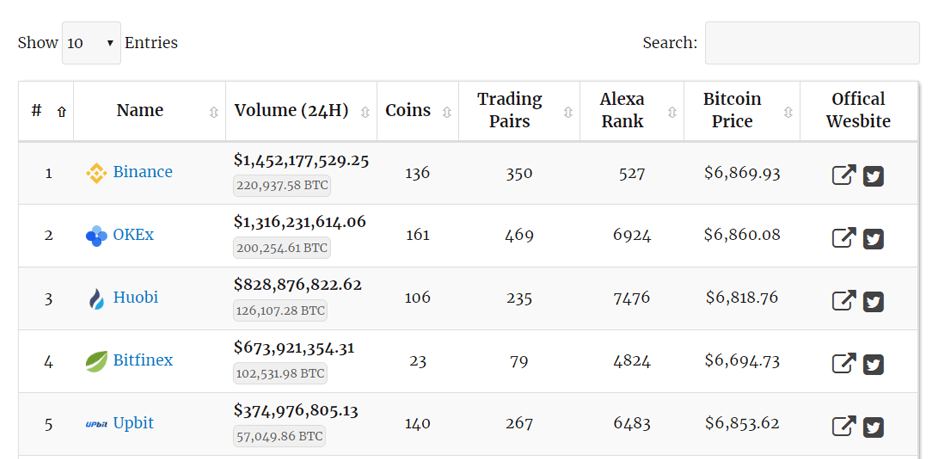
Task: Open Binance official website link icon
Action: tap(844, 176)
